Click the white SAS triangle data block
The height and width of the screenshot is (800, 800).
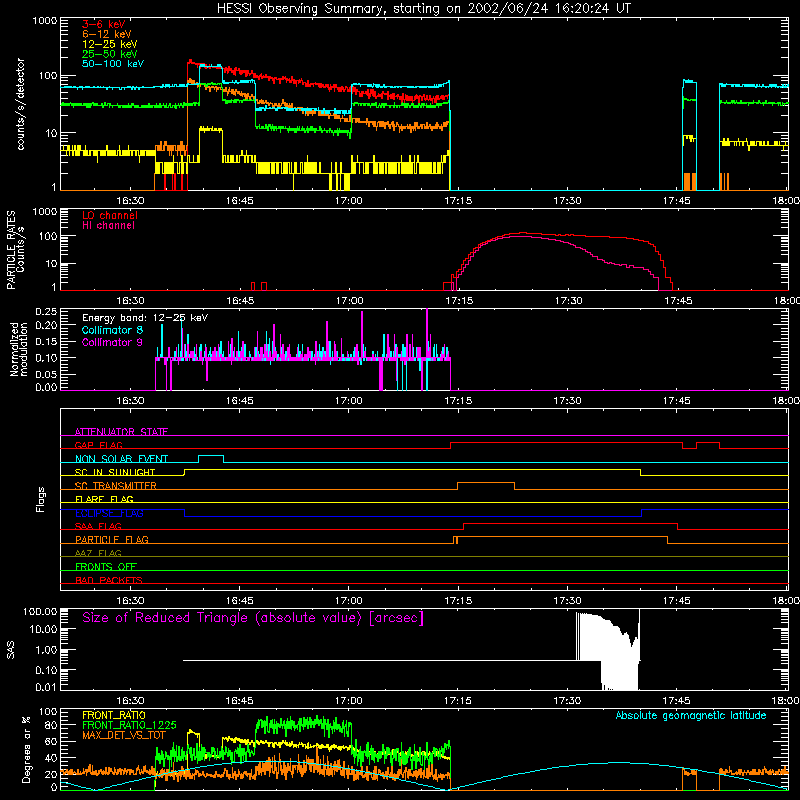point(608,648)
